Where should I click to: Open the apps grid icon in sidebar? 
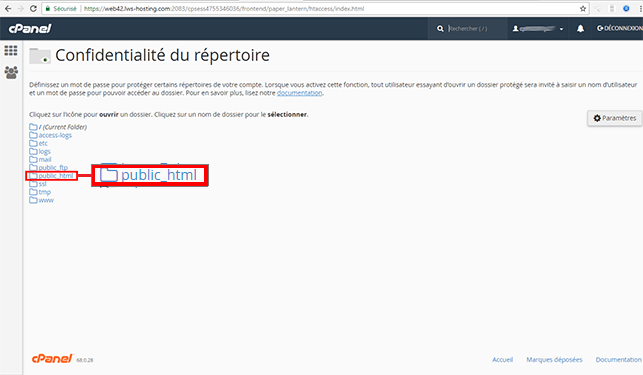coord(11,50)
